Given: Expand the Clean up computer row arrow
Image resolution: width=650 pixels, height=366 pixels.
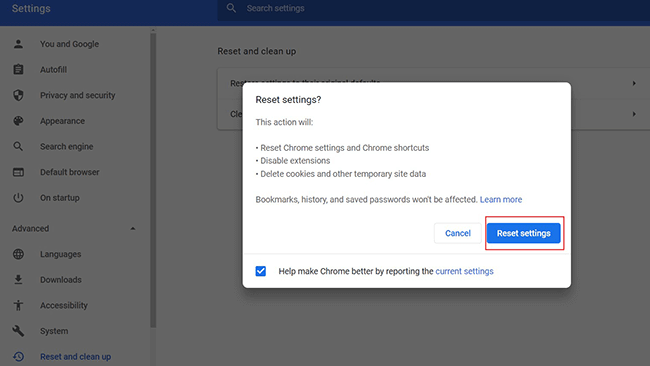Looking at the screenshot, I should pyautogui.click(x=634, y=114).
